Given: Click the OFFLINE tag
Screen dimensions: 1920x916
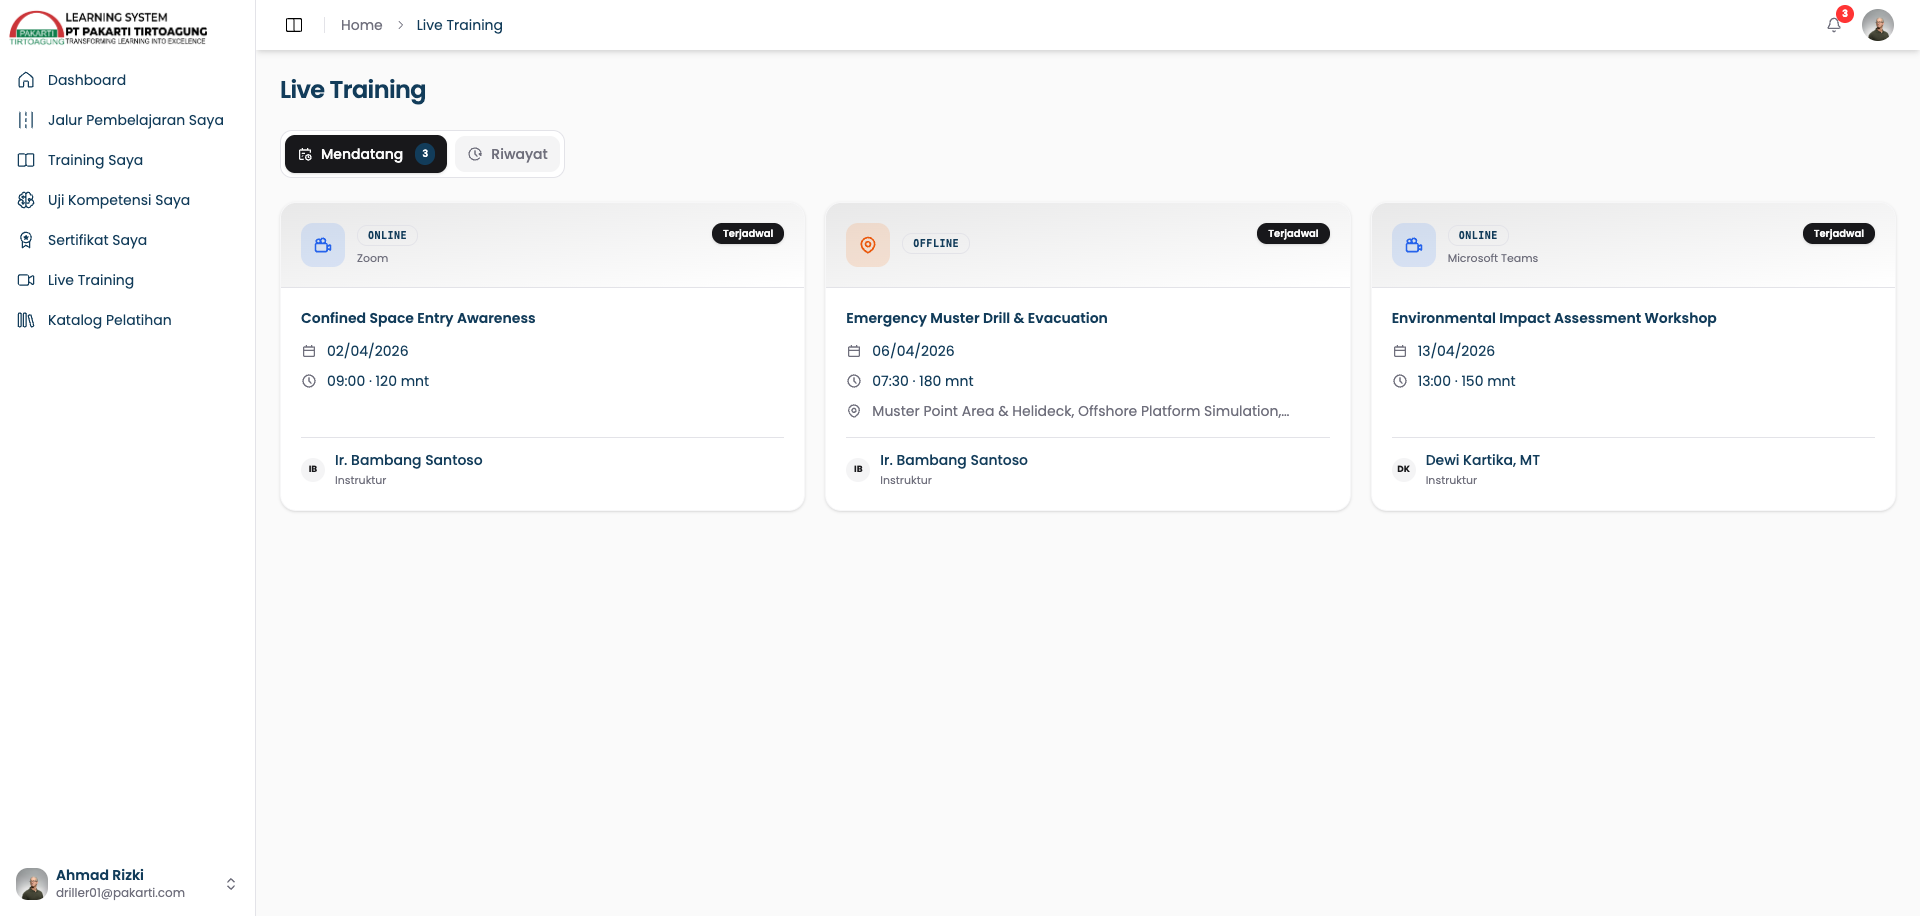Looking at the screenshot, I should tap(936, 244).
